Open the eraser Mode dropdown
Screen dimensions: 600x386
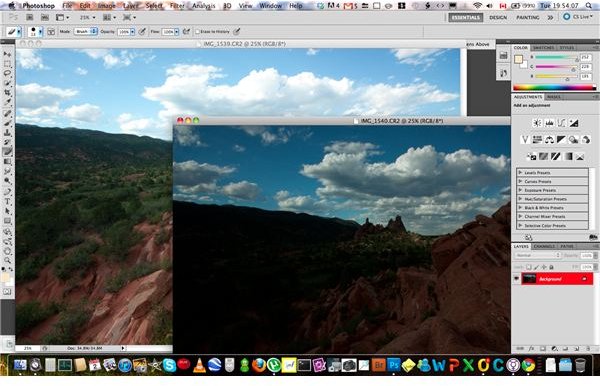(x=86, y=32)
